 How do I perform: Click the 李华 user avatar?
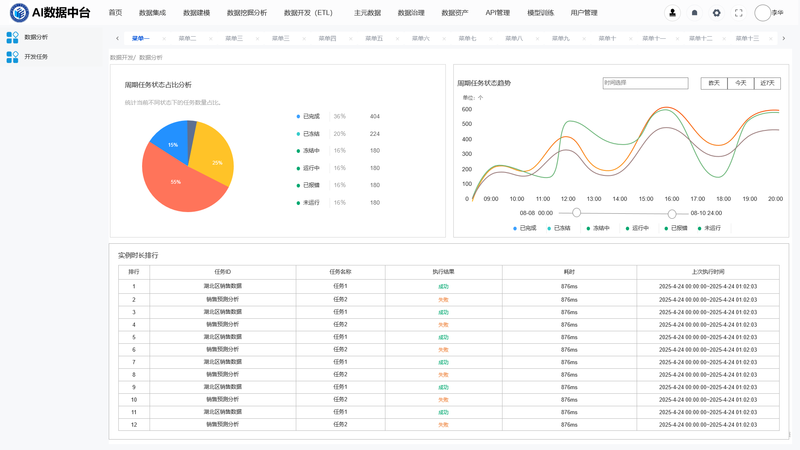click(x=763, y=13)
